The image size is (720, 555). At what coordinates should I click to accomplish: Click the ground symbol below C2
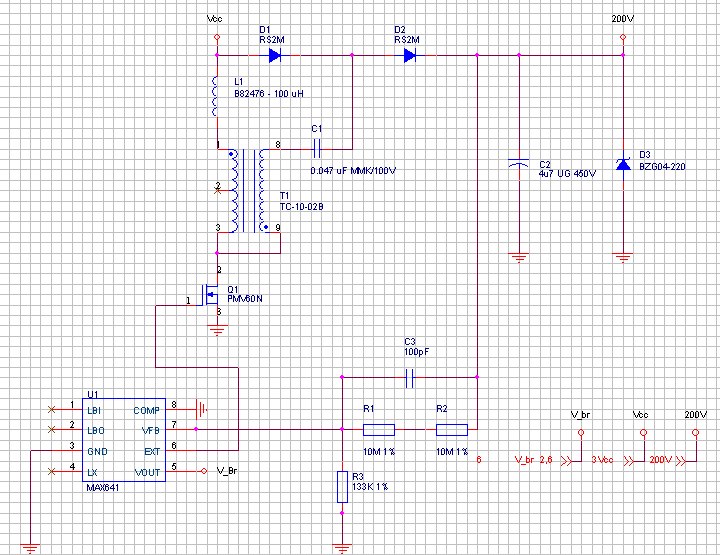[x=518, y=256]
